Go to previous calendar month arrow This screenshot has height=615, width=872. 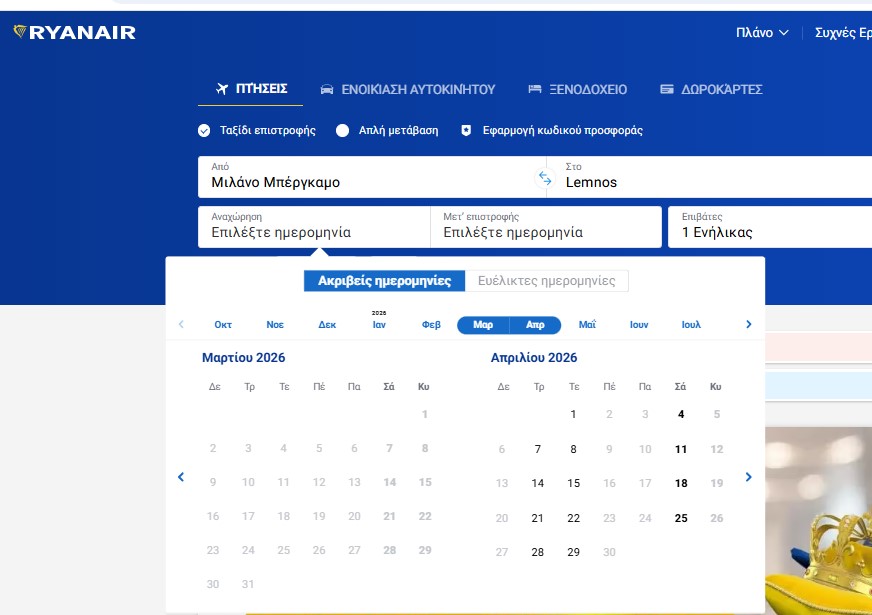click(181, 477)
